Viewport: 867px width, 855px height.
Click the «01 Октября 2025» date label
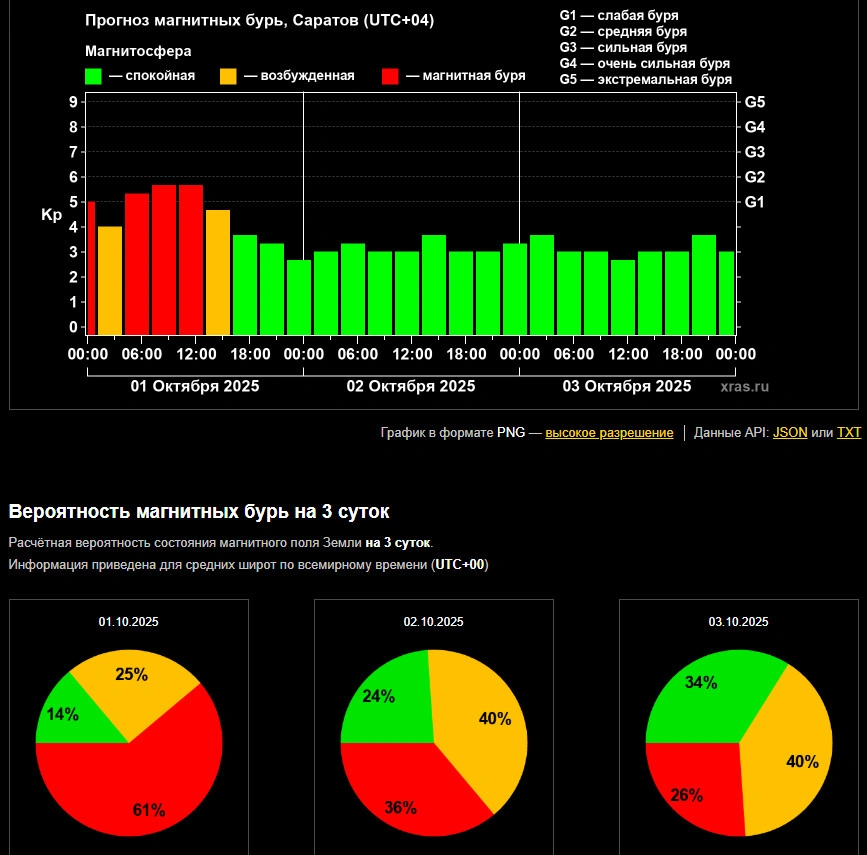pyautogui.click(x=195, y=386)
